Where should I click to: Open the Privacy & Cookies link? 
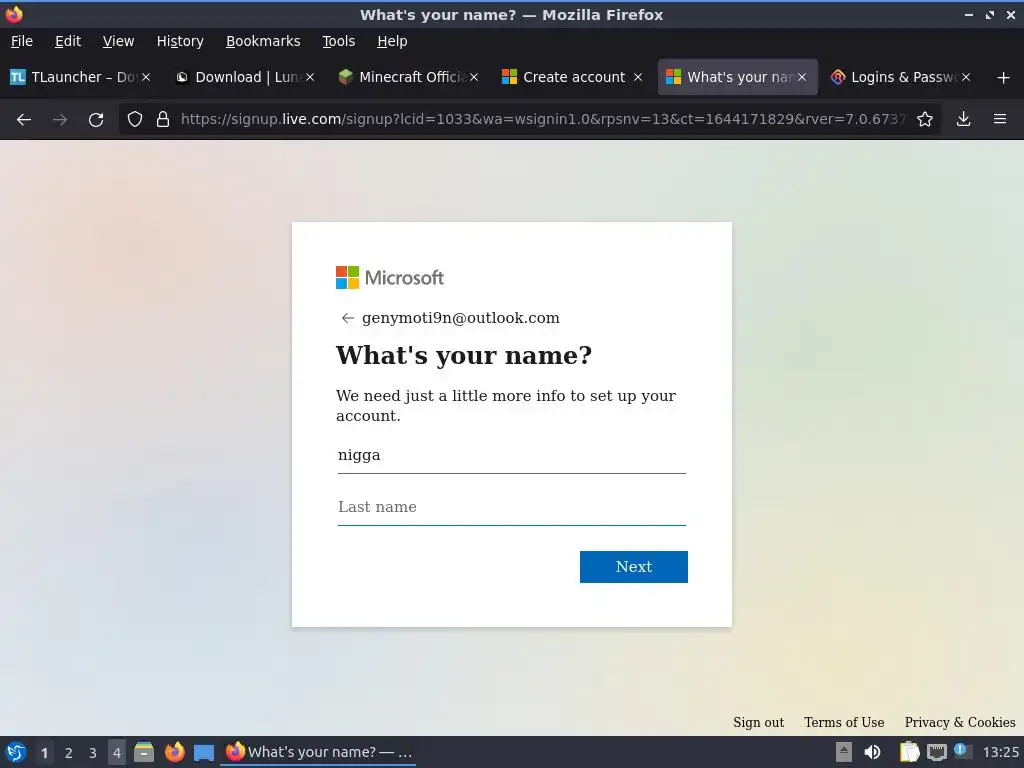click(959, 722)
